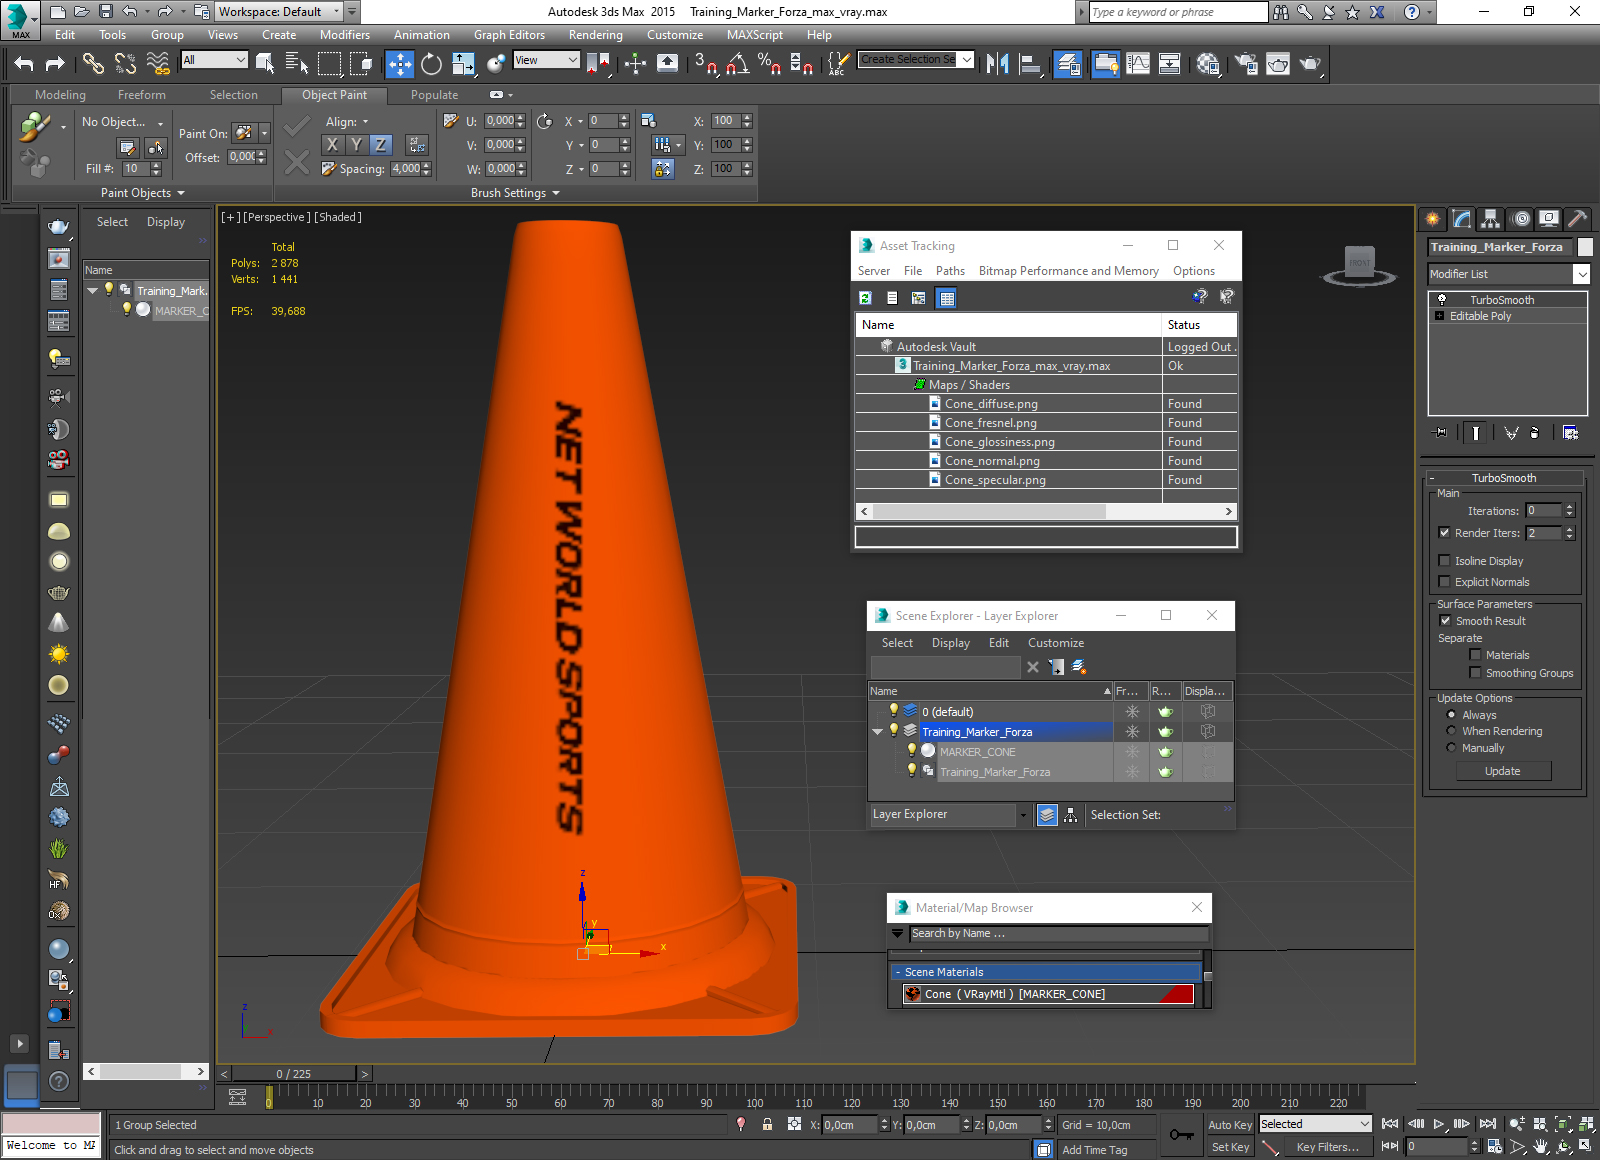
Task: Open the Modifiers menu
Action: (345, 35)
